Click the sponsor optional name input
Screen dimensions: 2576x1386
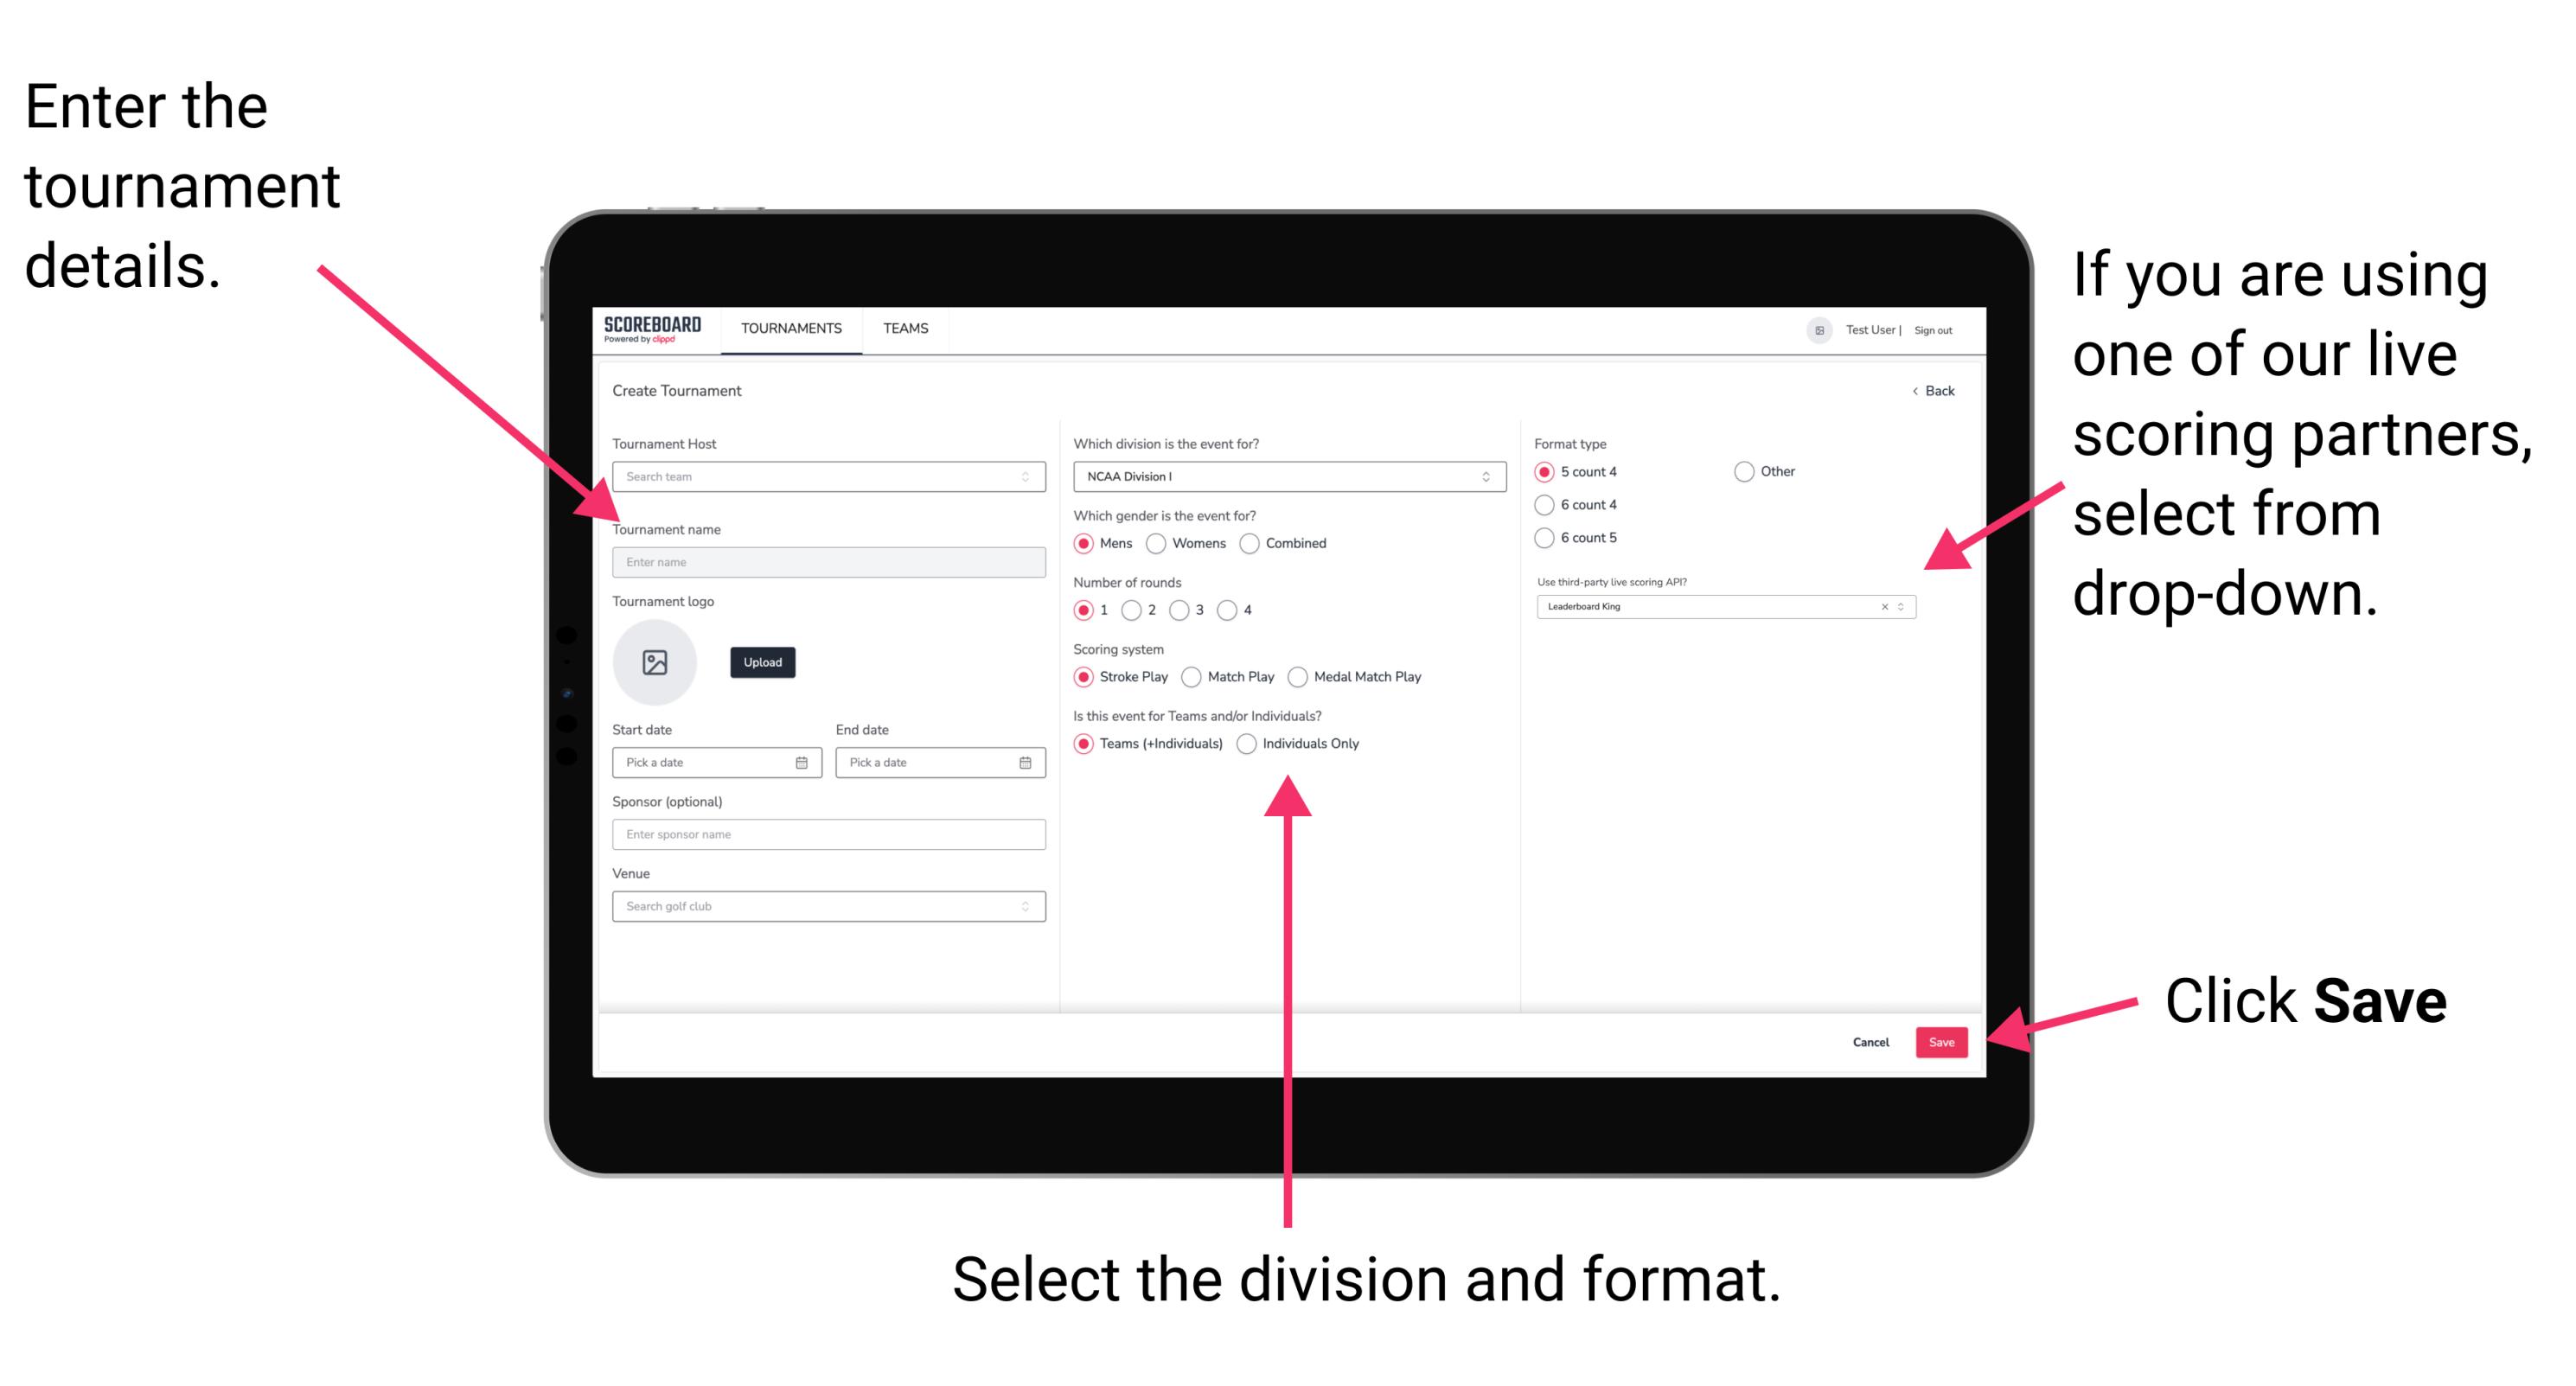click(x=828, y=834)
